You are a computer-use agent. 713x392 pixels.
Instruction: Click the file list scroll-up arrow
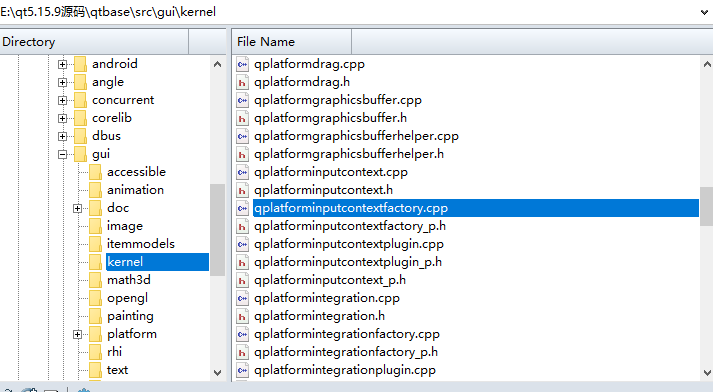[707, 64]
